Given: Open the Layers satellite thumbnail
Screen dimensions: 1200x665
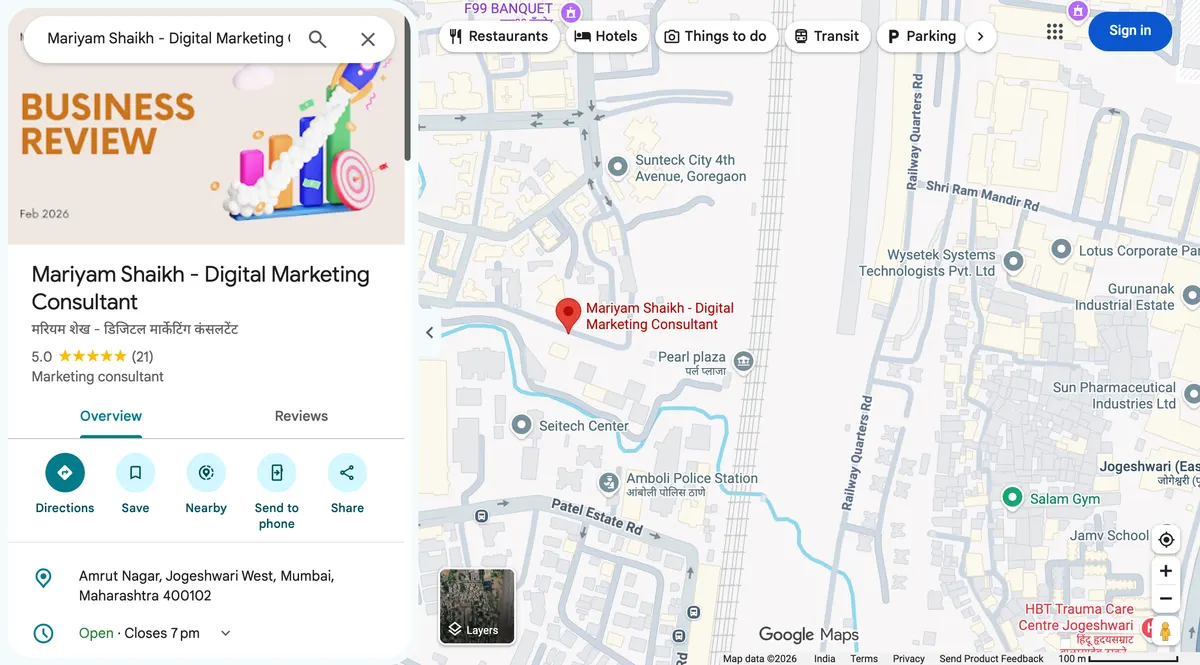Looking at the screenshot, I should [x=477, y=606].
